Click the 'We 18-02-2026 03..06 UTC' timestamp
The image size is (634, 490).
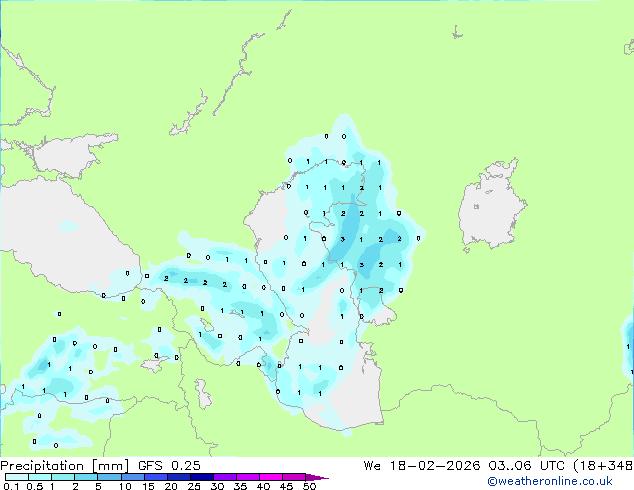point(466,466)
